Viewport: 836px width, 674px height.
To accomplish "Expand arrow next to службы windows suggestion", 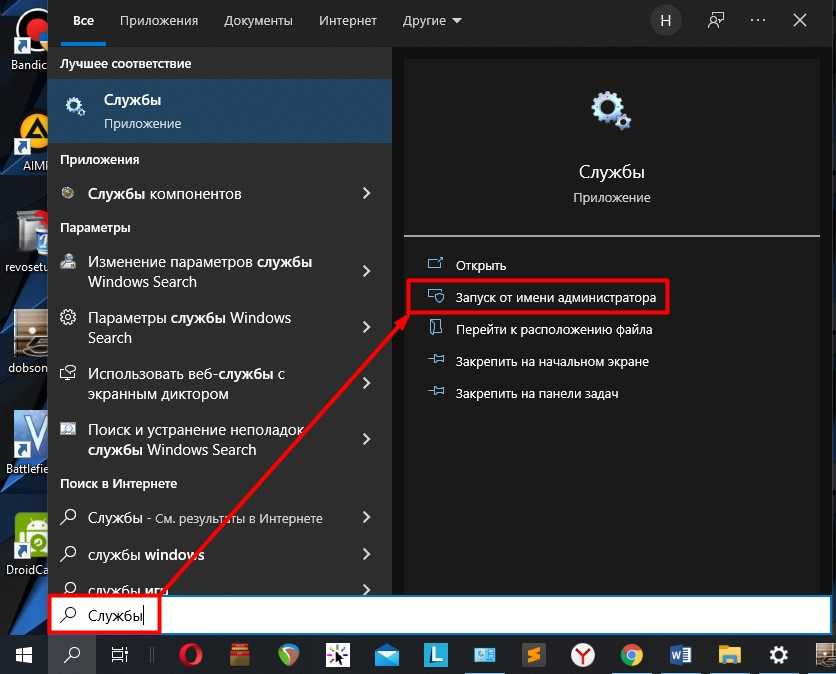I will pyautogui.click(x=367, y=554).
